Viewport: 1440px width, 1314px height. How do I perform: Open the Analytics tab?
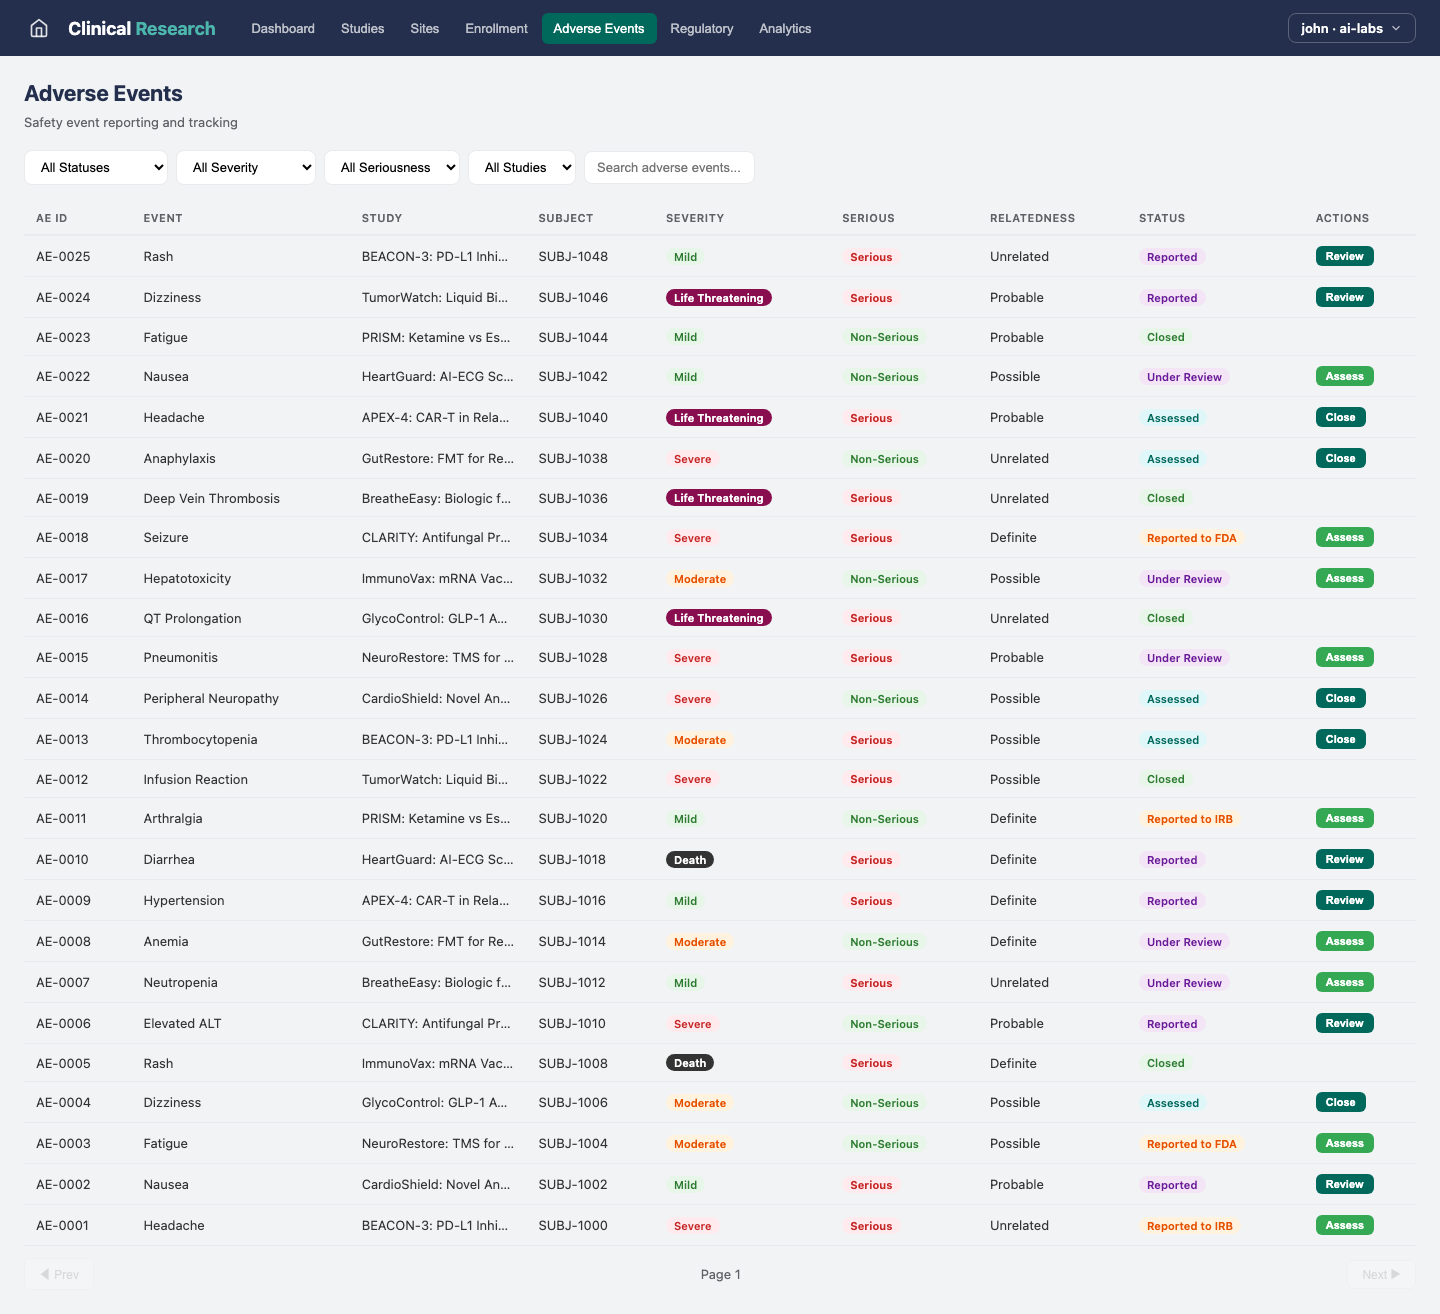[785, 28]
